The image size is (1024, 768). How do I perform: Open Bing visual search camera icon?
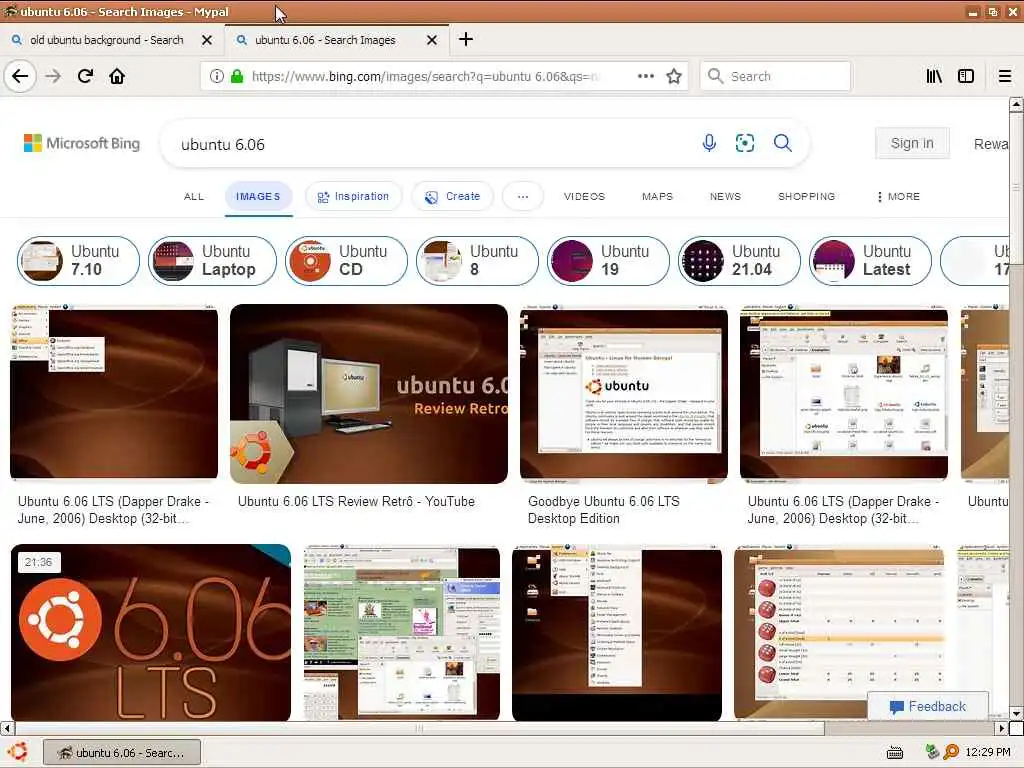745,143
